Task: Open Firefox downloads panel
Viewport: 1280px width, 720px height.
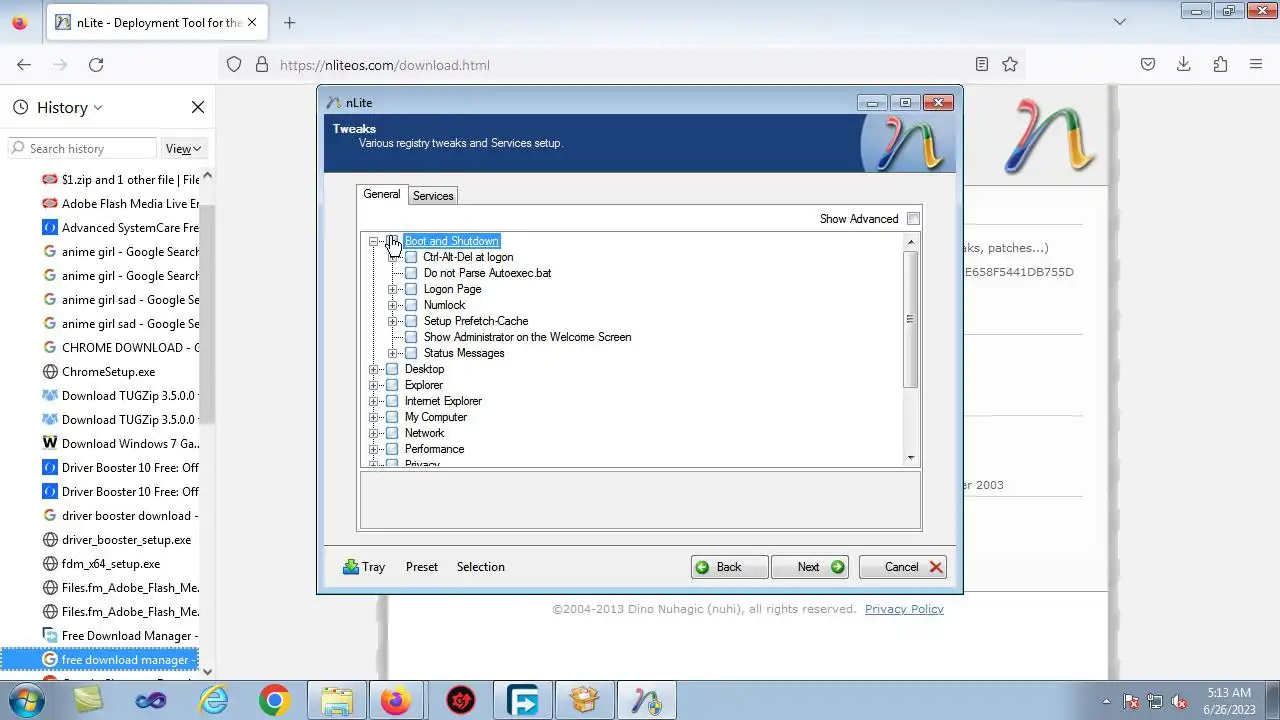Action: 1184,64
